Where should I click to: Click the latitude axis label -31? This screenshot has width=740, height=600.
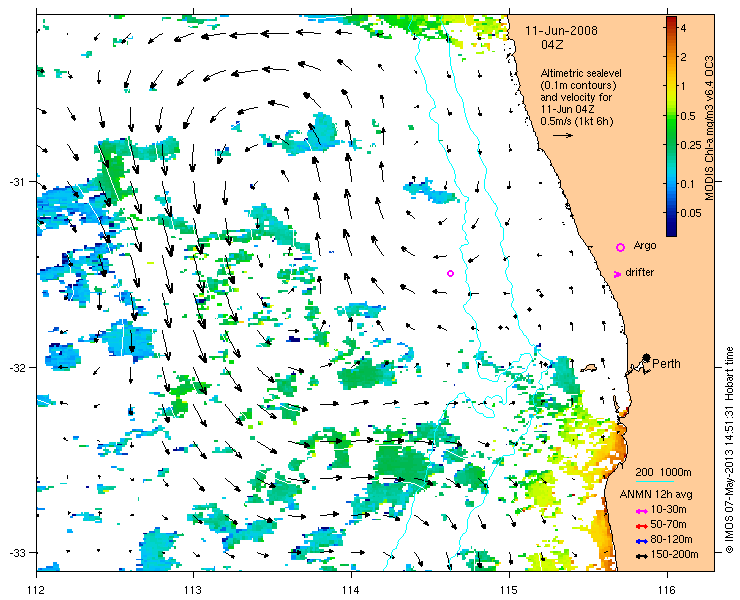tap(17, 181)
